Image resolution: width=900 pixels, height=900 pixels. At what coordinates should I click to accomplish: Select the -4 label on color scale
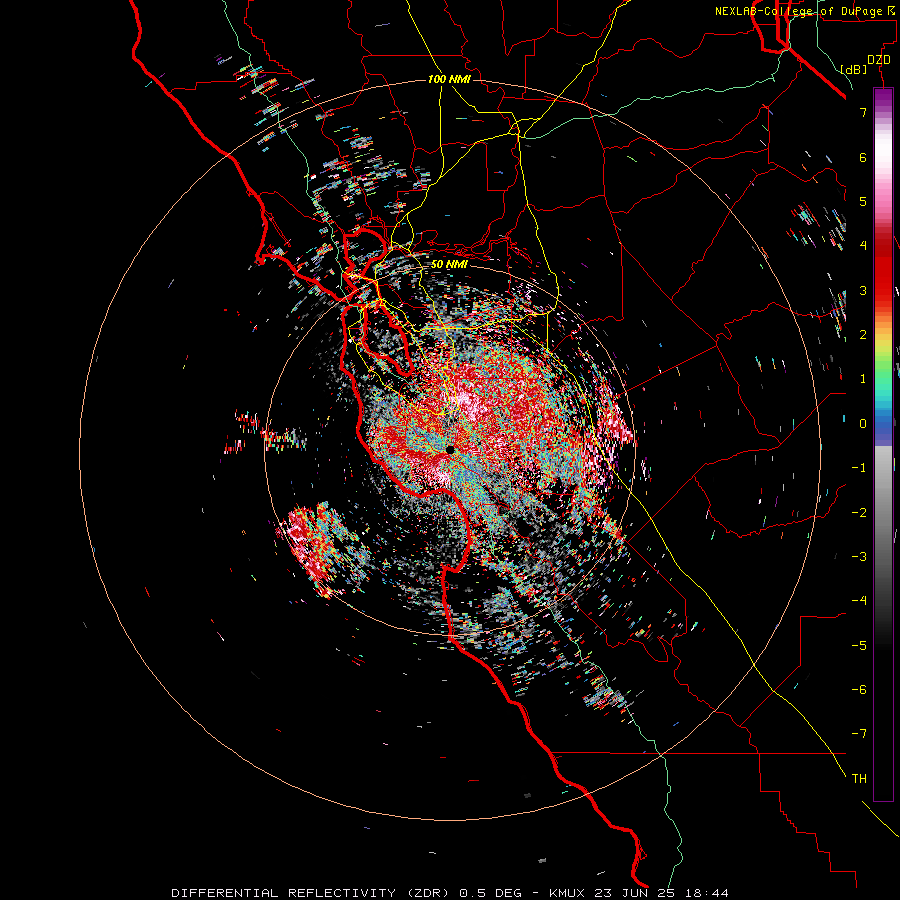coord(859,601)
